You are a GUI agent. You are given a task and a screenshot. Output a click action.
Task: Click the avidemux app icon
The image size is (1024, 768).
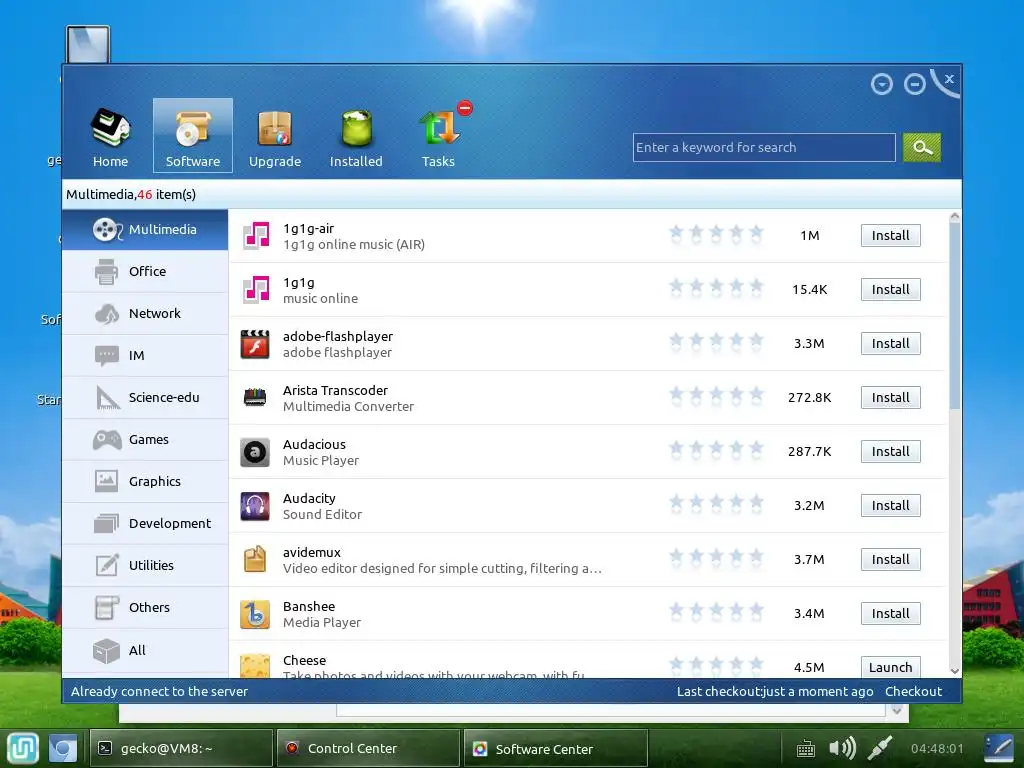pyautogui.click(x=255, y=559)
